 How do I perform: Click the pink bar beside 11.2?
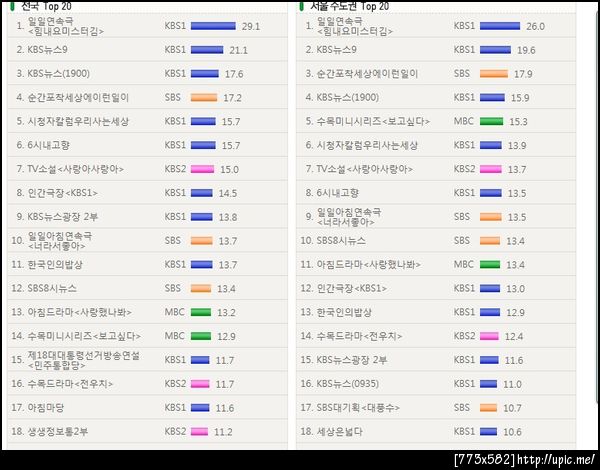(199, 431)
